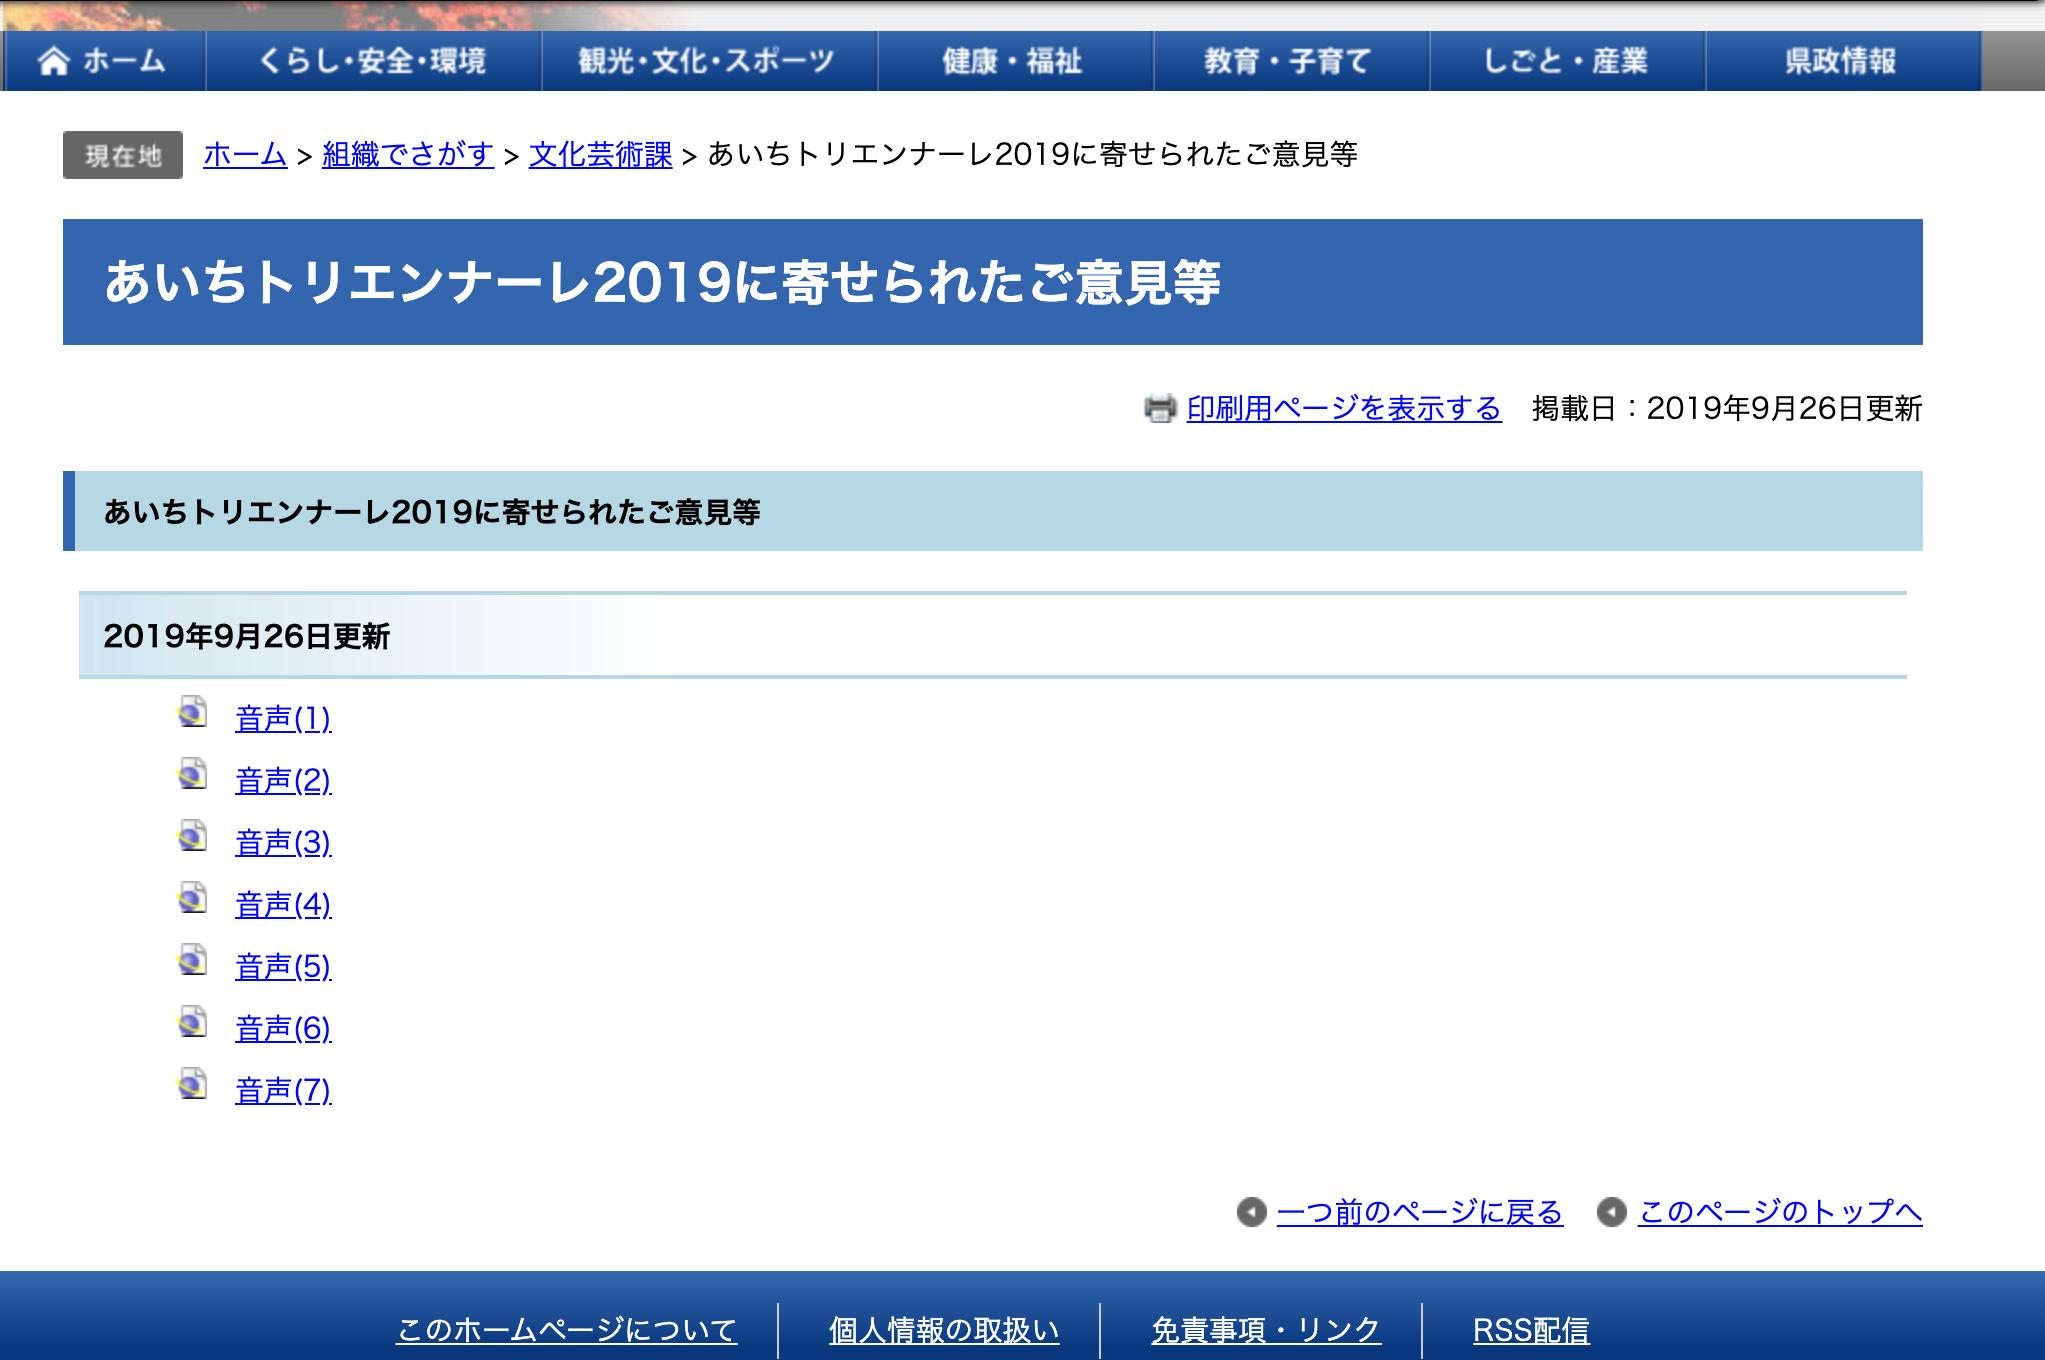2045x1360 pixels.
Task: Click the 2019年9月26日更新 section heading
Action: 993,636
